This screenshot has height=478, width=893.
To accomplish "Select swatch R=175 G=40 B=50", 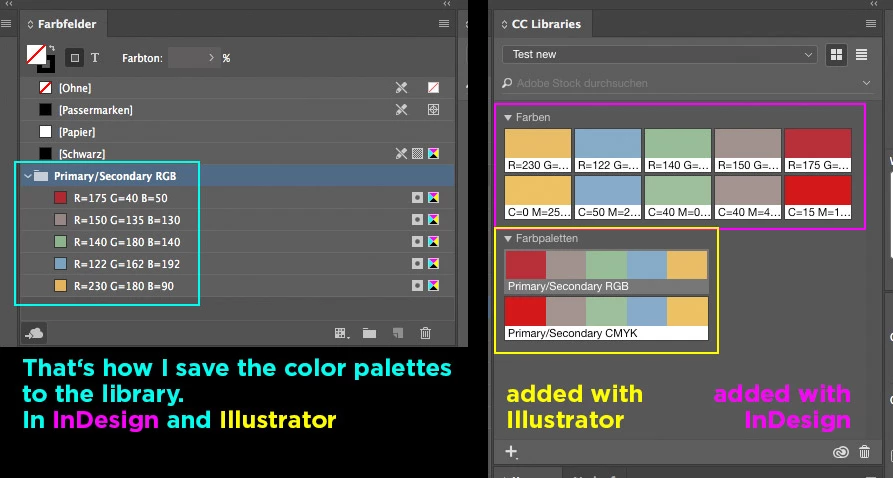I will [237, 198].
